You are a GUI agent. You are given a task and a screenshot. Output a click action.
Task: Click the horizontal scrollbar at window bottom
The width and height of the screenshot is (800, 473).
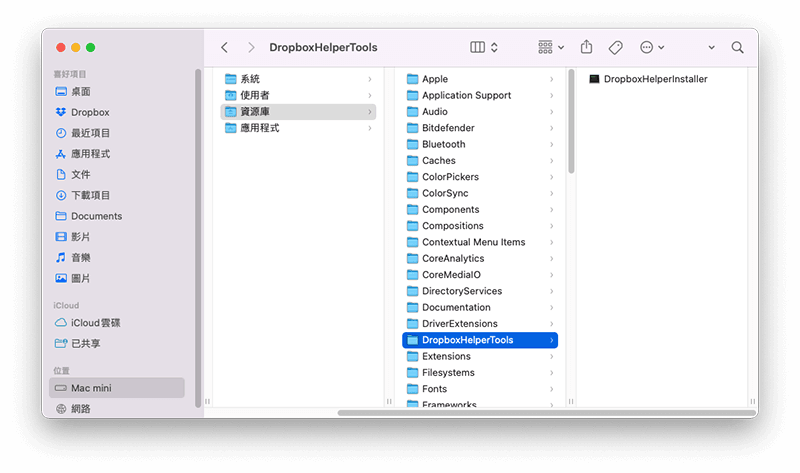[546, 413]
